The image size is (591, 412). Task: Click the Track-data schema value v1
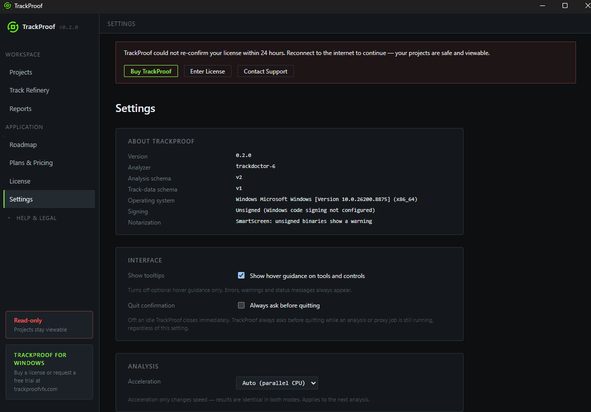[239, 188]
